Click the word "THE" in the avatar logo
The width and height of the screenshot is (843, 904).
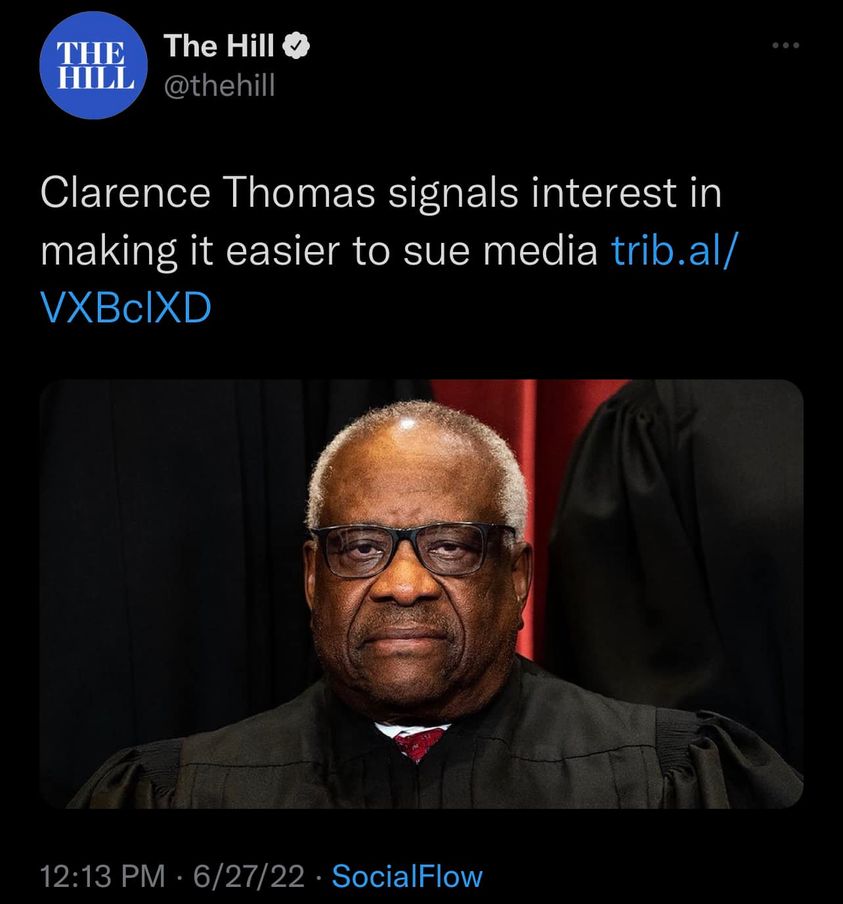pos(87,54)
